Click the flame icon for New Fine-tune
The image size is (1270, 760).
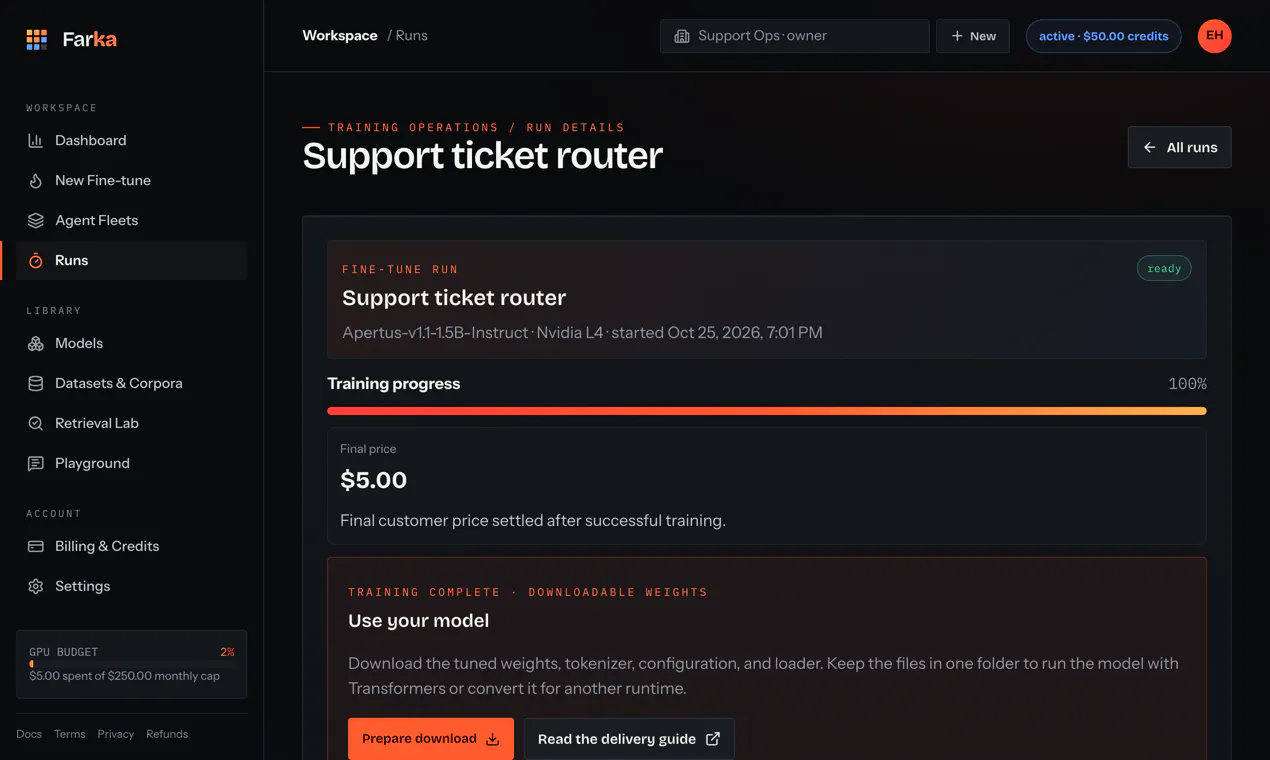(x=36, y=181)
